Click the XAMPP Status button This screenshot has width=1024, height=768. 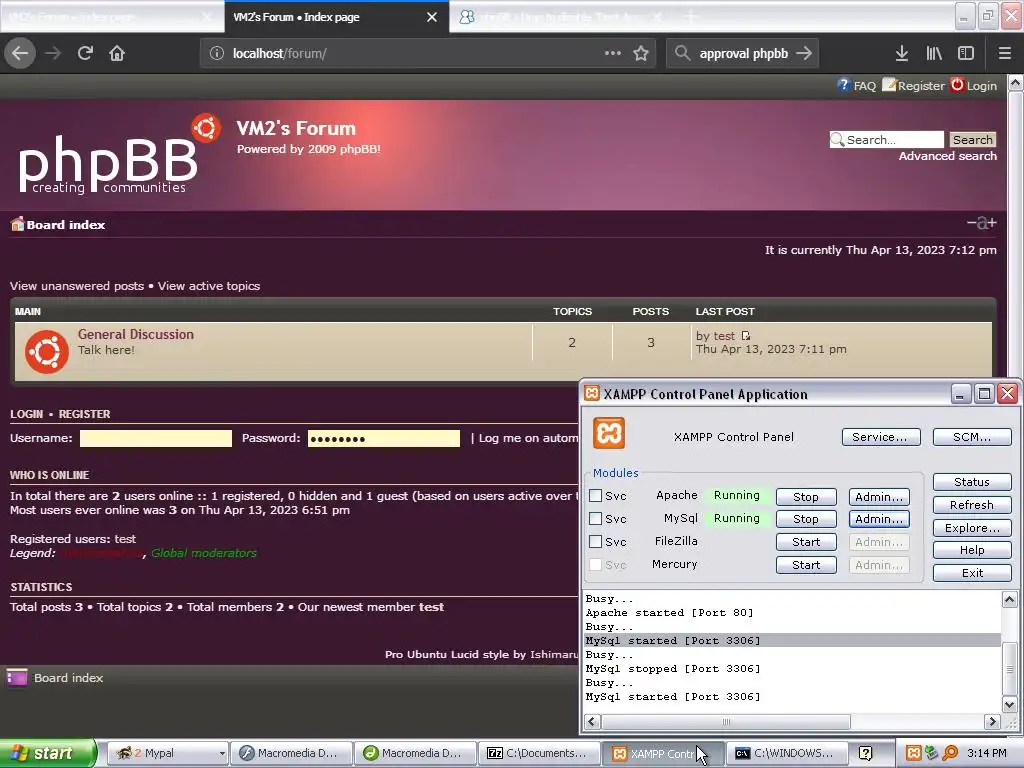tap(972, 482)
